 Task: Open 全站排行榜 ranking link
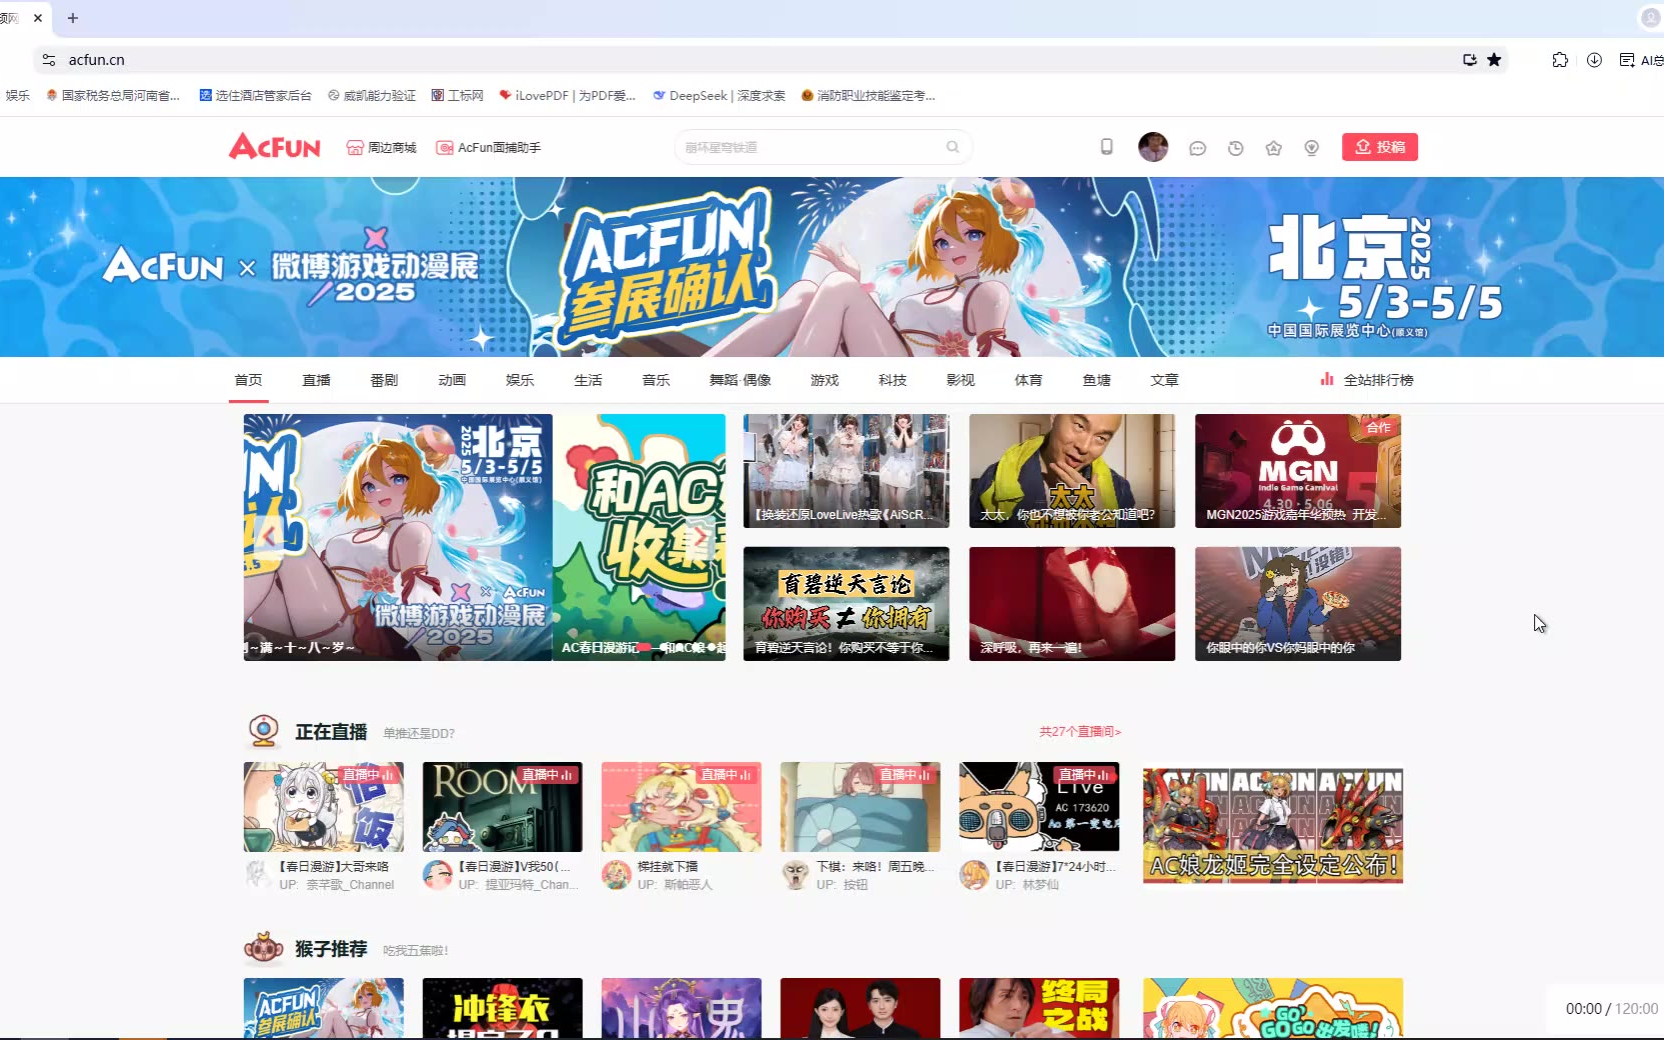coord(1367,380)
